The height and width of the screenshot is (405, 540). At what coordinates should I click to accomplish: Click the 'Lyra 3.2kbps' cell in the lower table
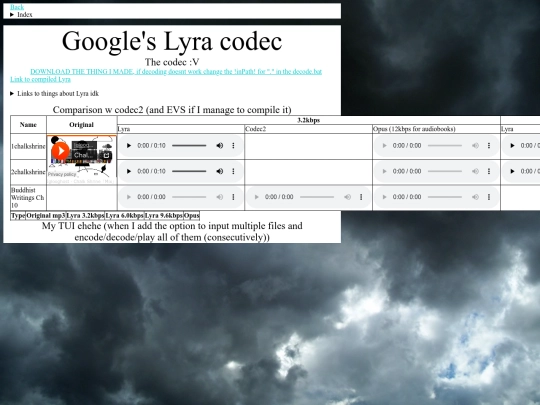pyautogui.click(x=85, y=216)
